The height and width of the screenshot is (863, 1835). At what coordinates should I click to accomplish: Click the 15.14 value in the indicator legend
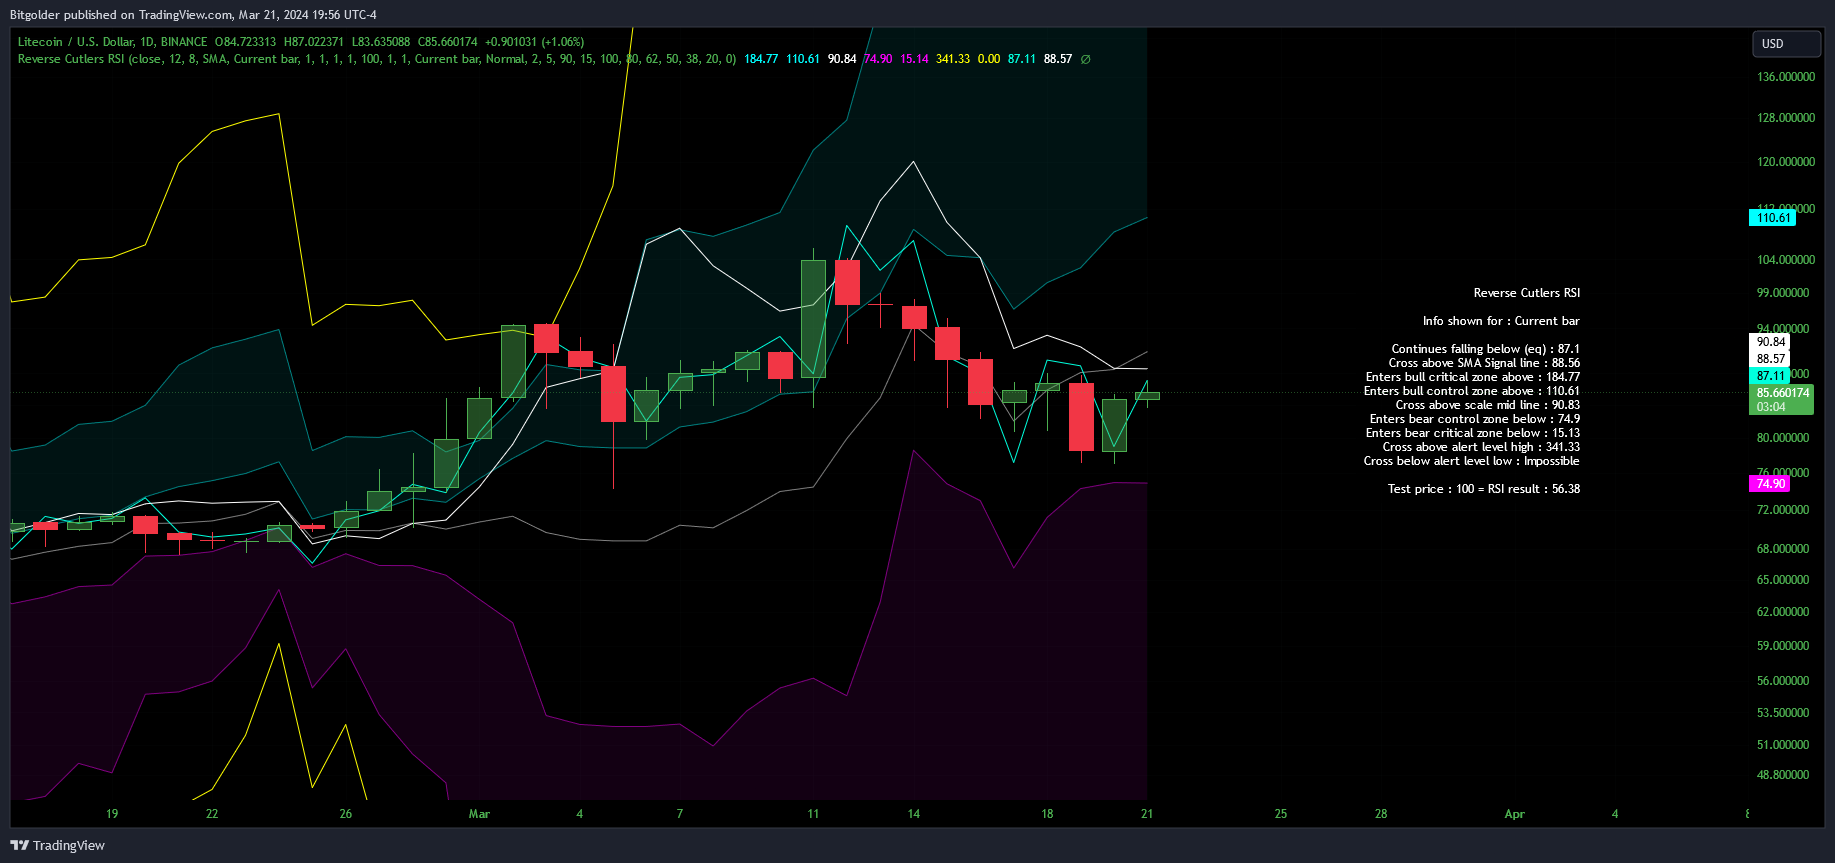pos(914,59)
